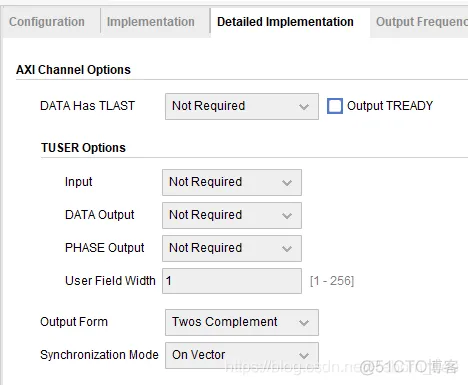
Task: Enable the Output TREADY checkbox
Action: 335,106
